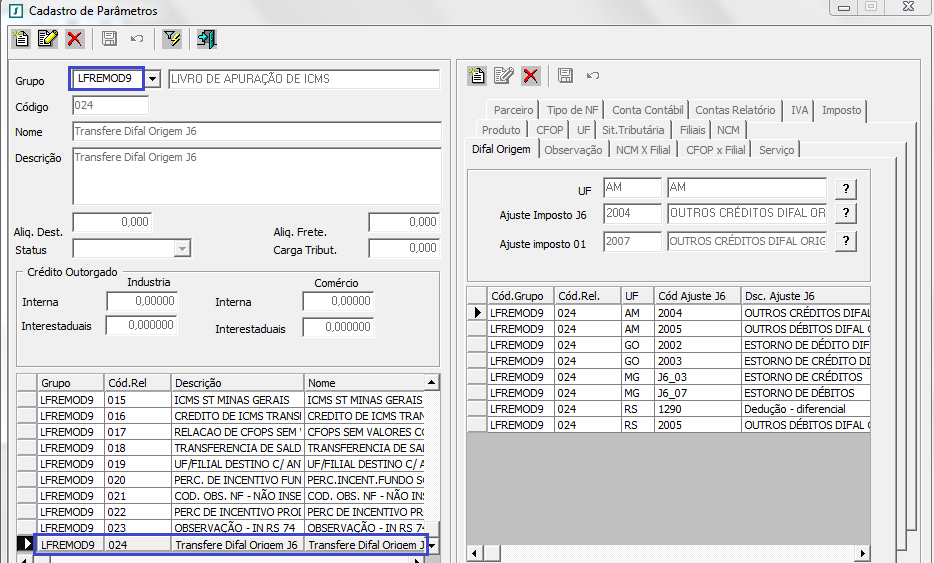This screenshot has width=934, height=563.
Task: Click the Aliq. Dest. input field
Action: (x=111, y=222)
